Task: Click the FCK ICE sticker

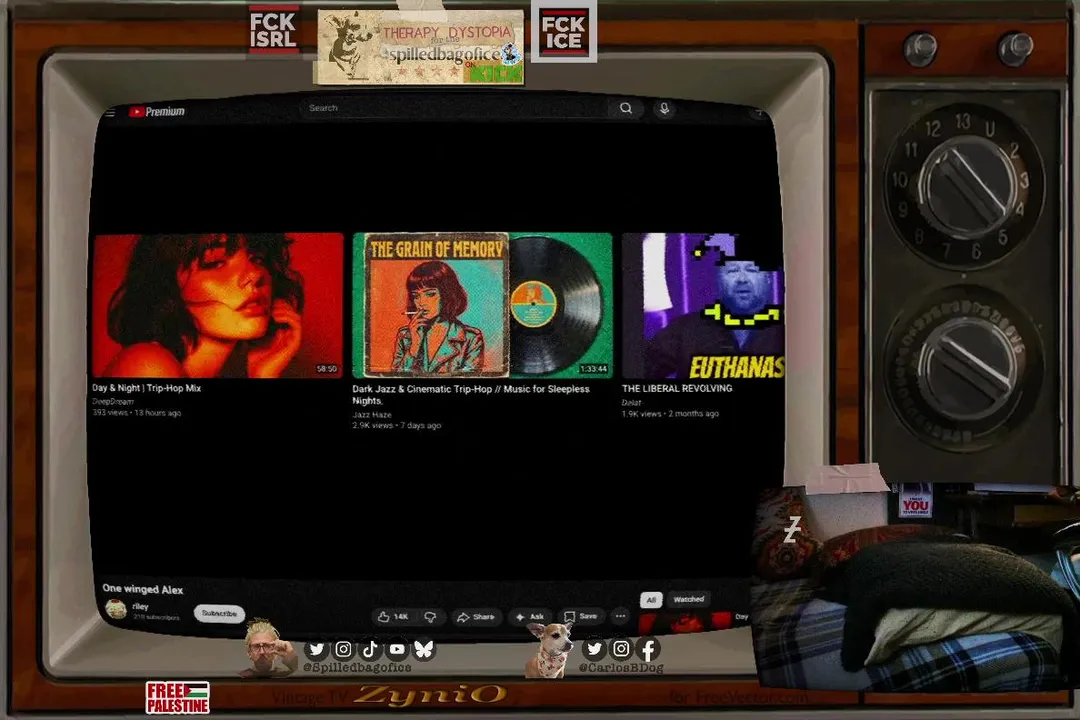Action: point(563,32)
